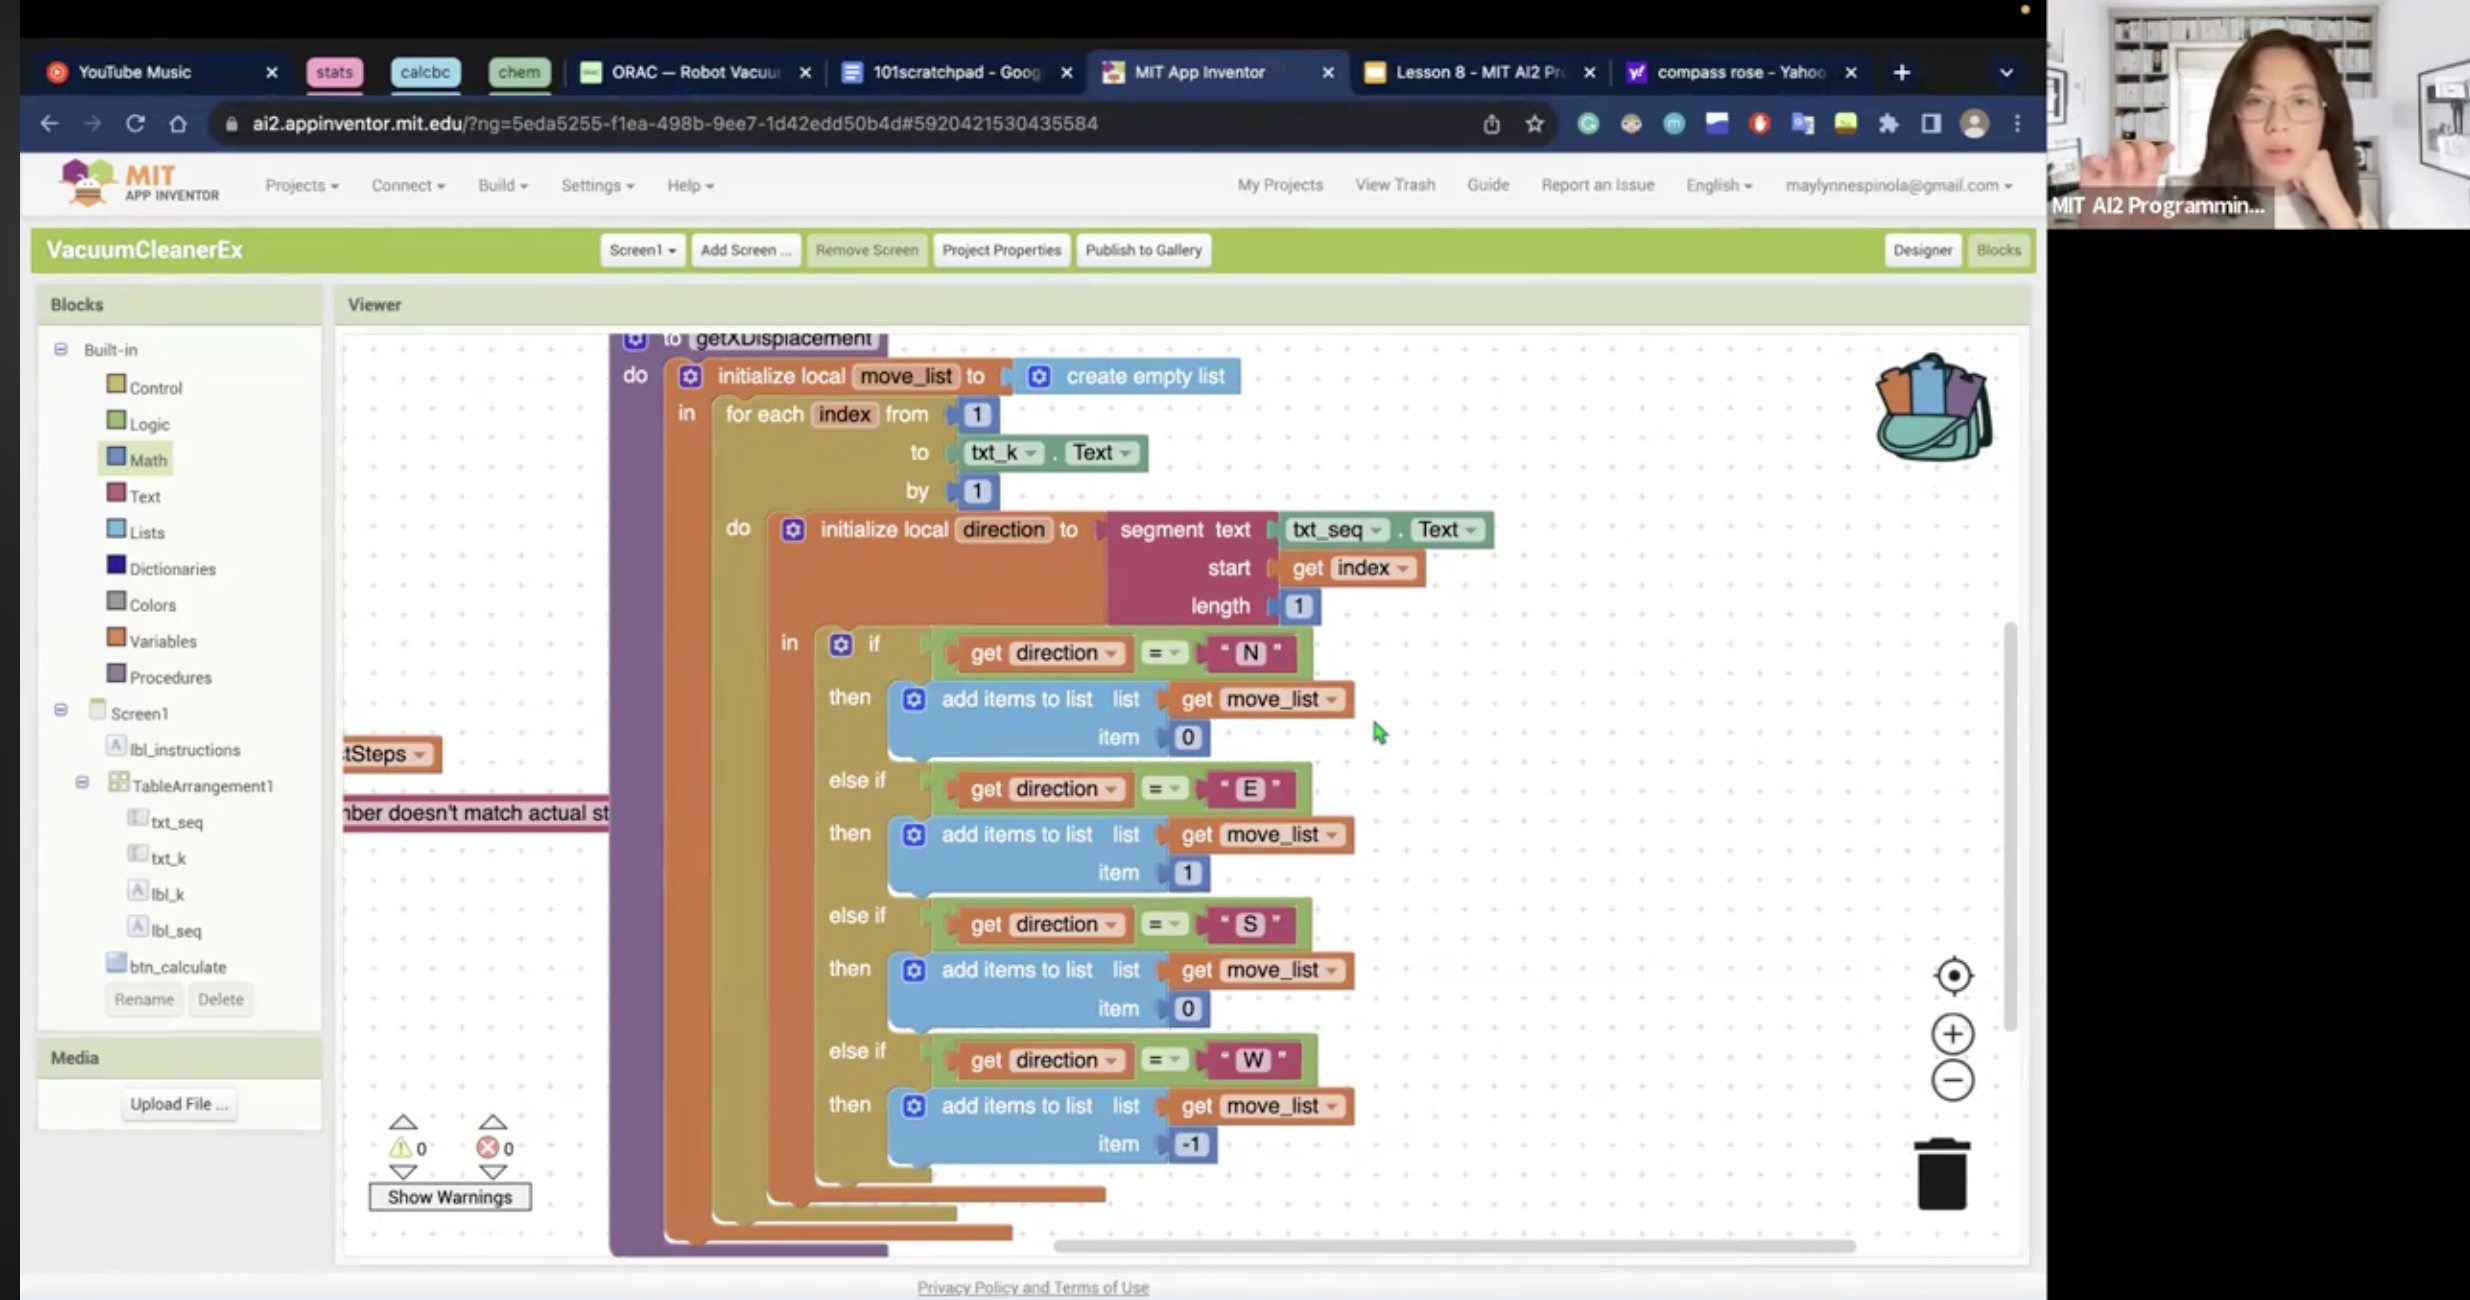Zoom out of the blocks workspace
2470x1300 pixels.
coord(1952,1080)
